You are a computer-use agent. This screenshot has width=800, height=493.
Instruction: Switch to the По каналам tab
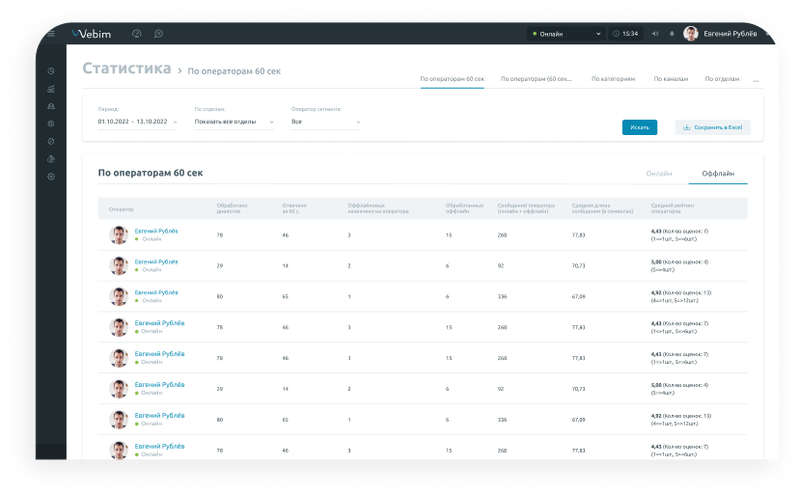670,79
